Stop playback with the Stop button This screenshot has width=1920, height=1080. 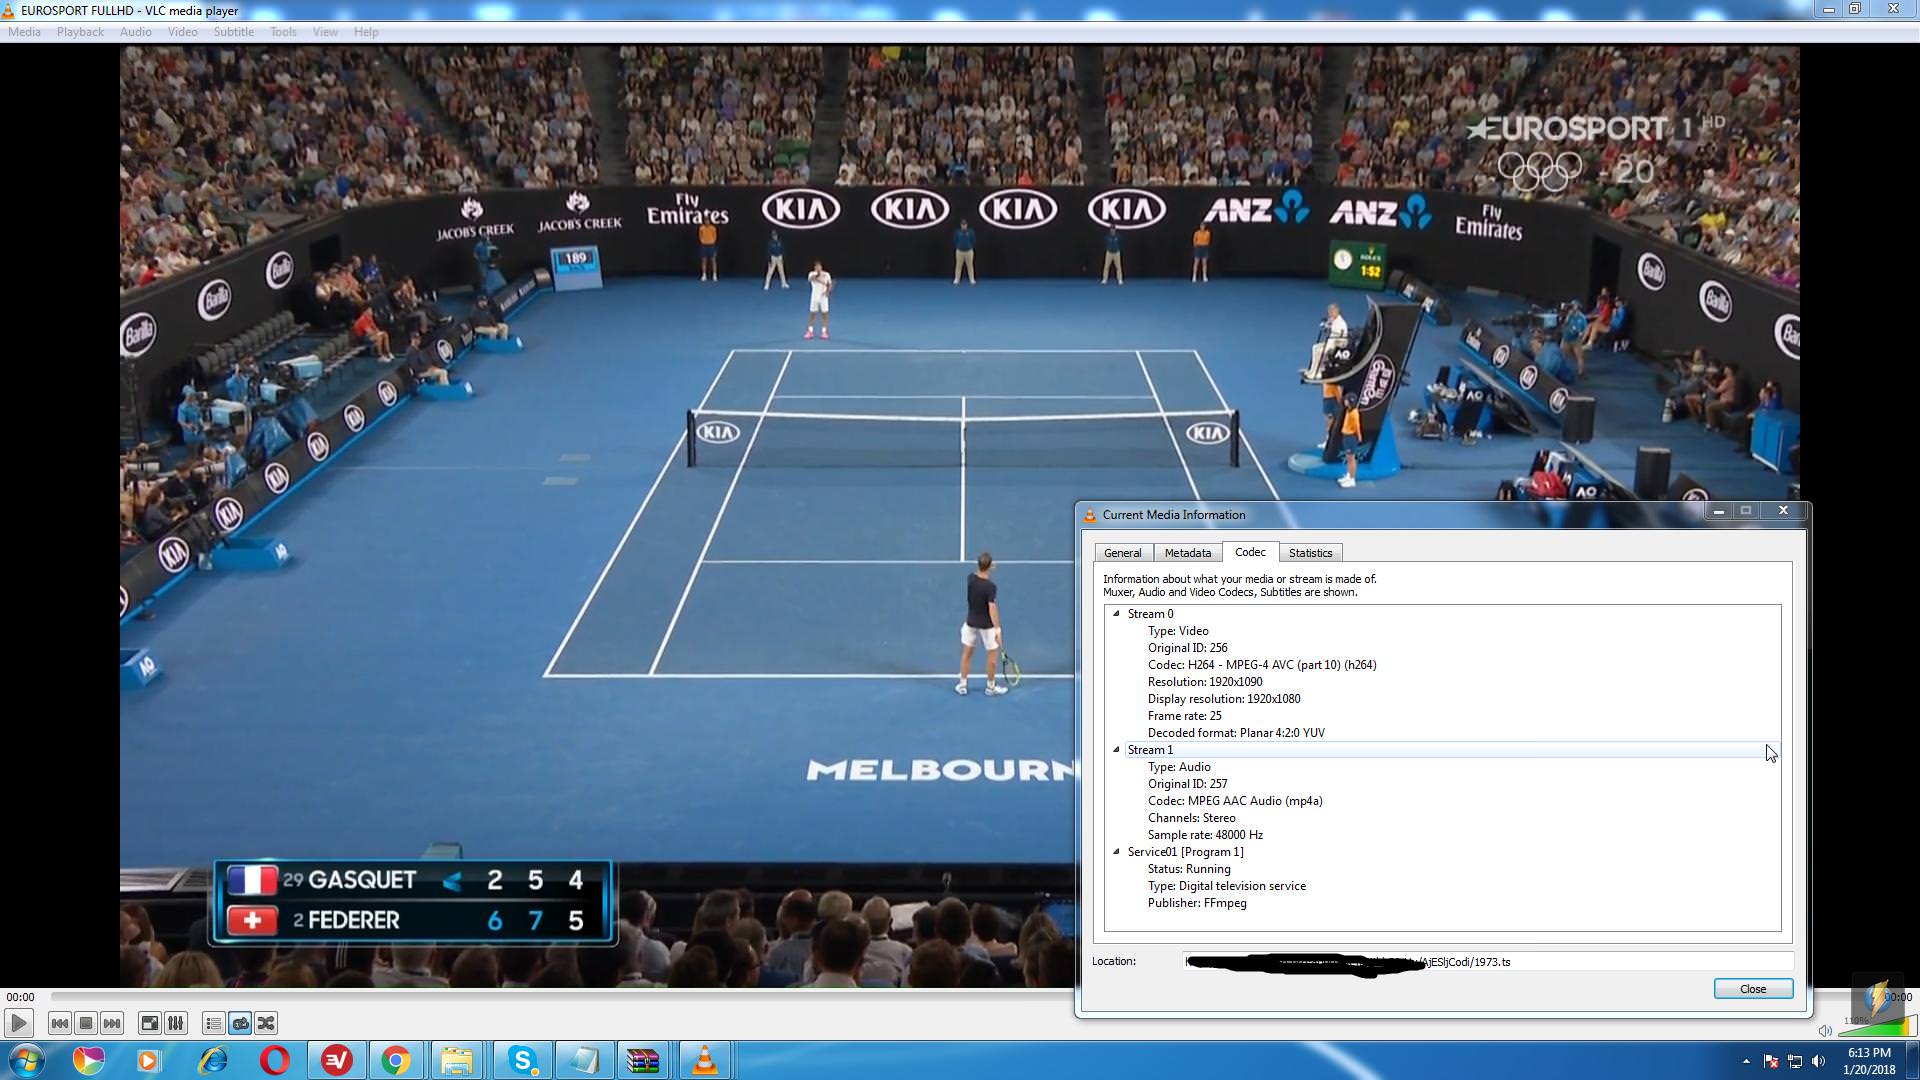[86, 1023]
